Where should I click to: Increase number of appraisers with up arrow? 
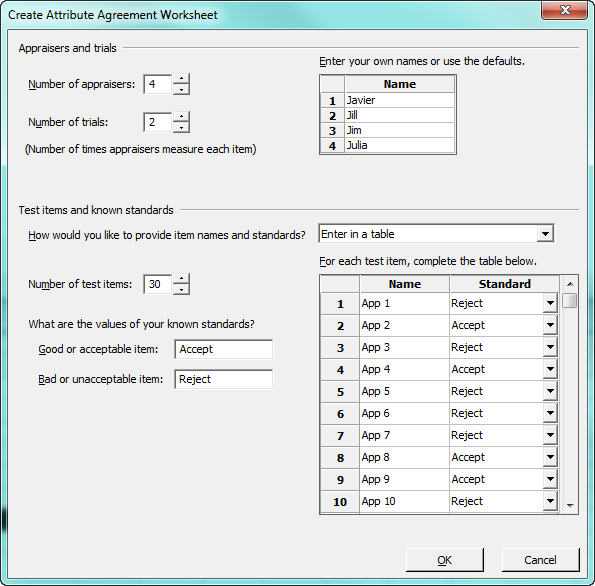[181, 79]
